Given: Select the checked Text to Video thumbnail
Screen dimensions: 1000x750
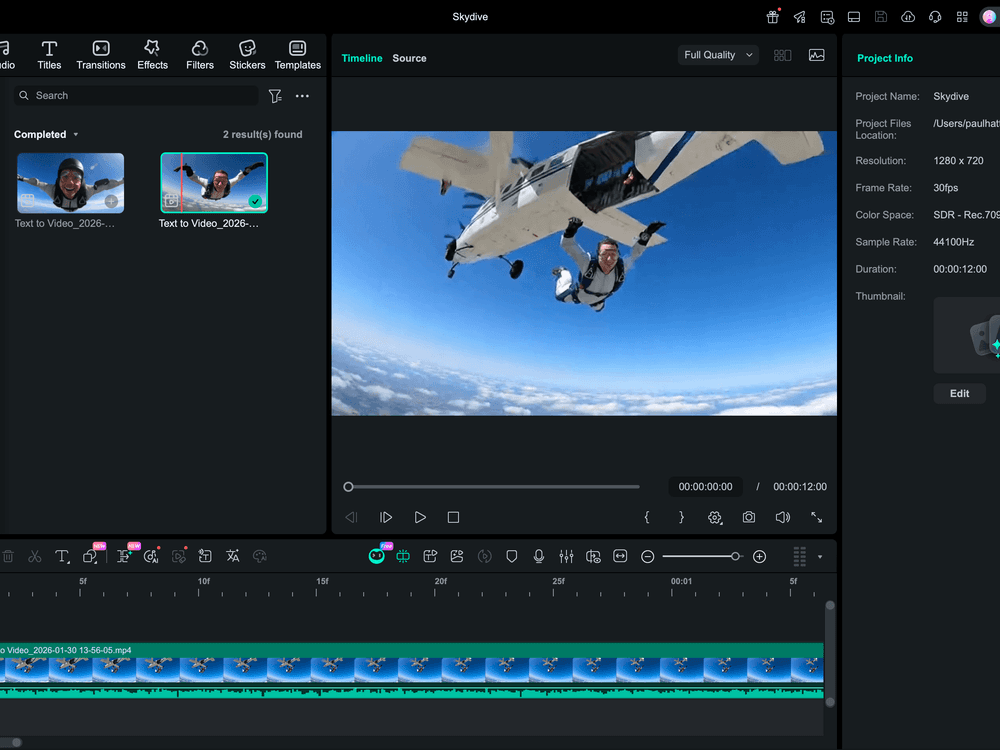Looking at the screenshot, I should click(x=213, y=184).
